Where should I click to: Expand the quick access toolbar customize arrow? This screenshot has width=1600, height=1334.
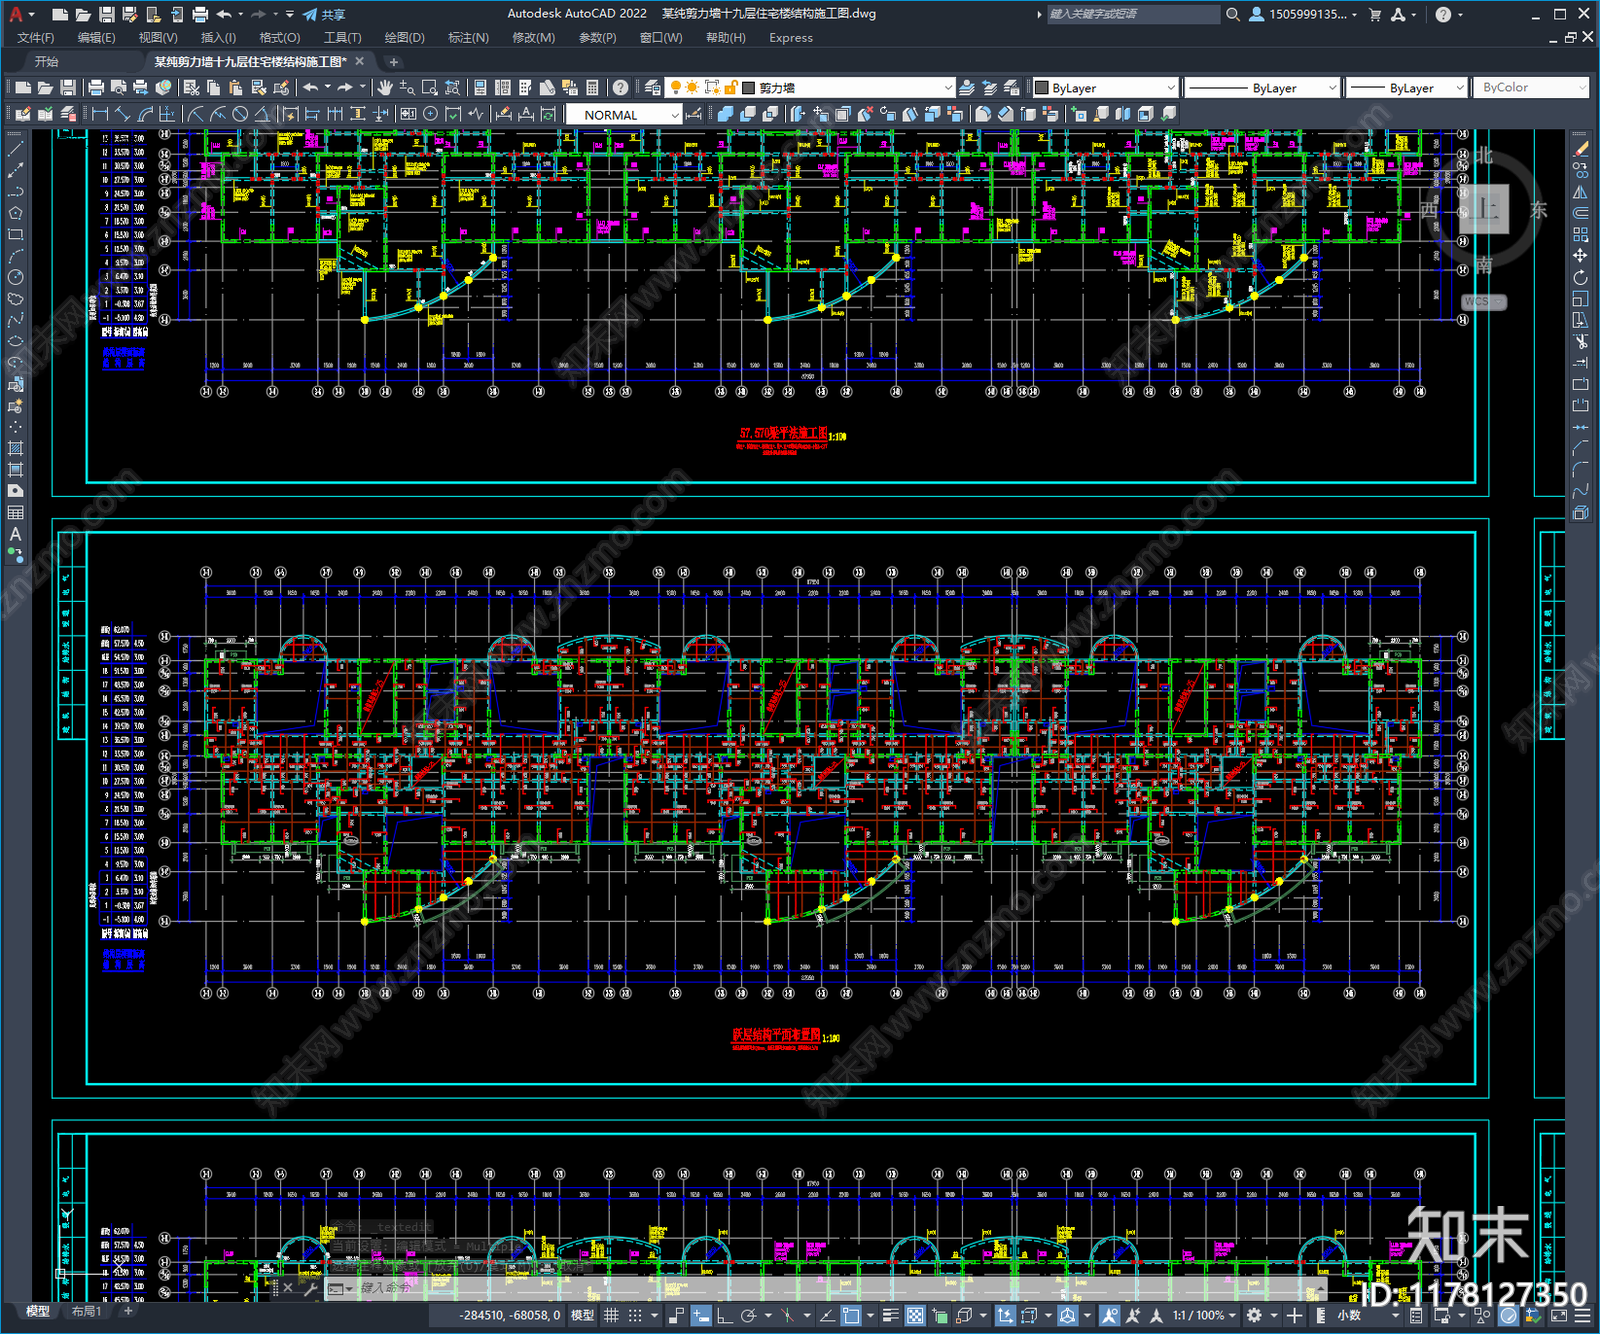[290, 14]
